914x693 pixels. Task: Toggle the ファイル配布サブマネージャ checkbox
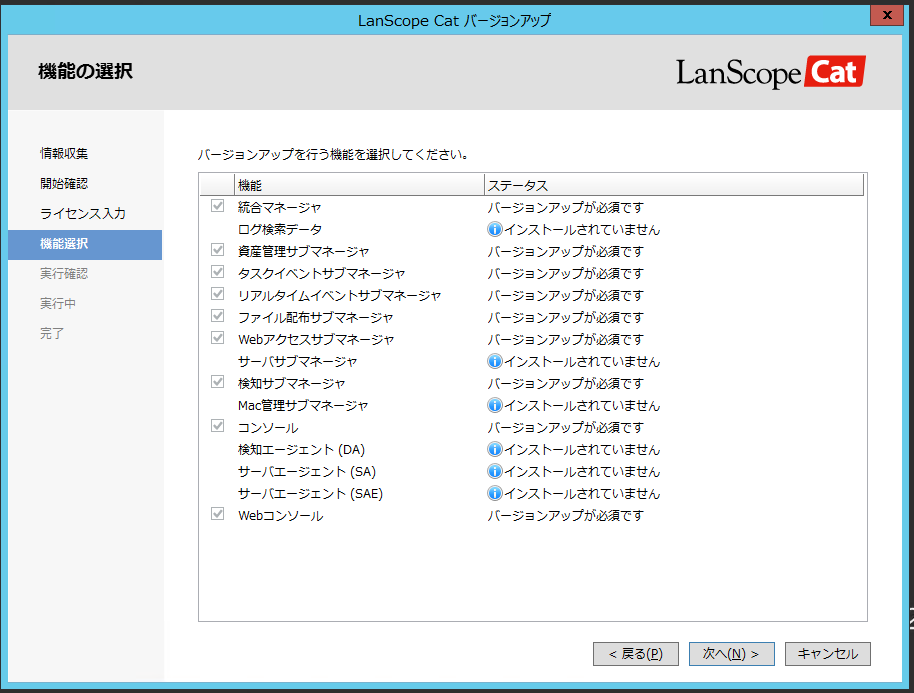pyautogui.click(x=217, y=317)
